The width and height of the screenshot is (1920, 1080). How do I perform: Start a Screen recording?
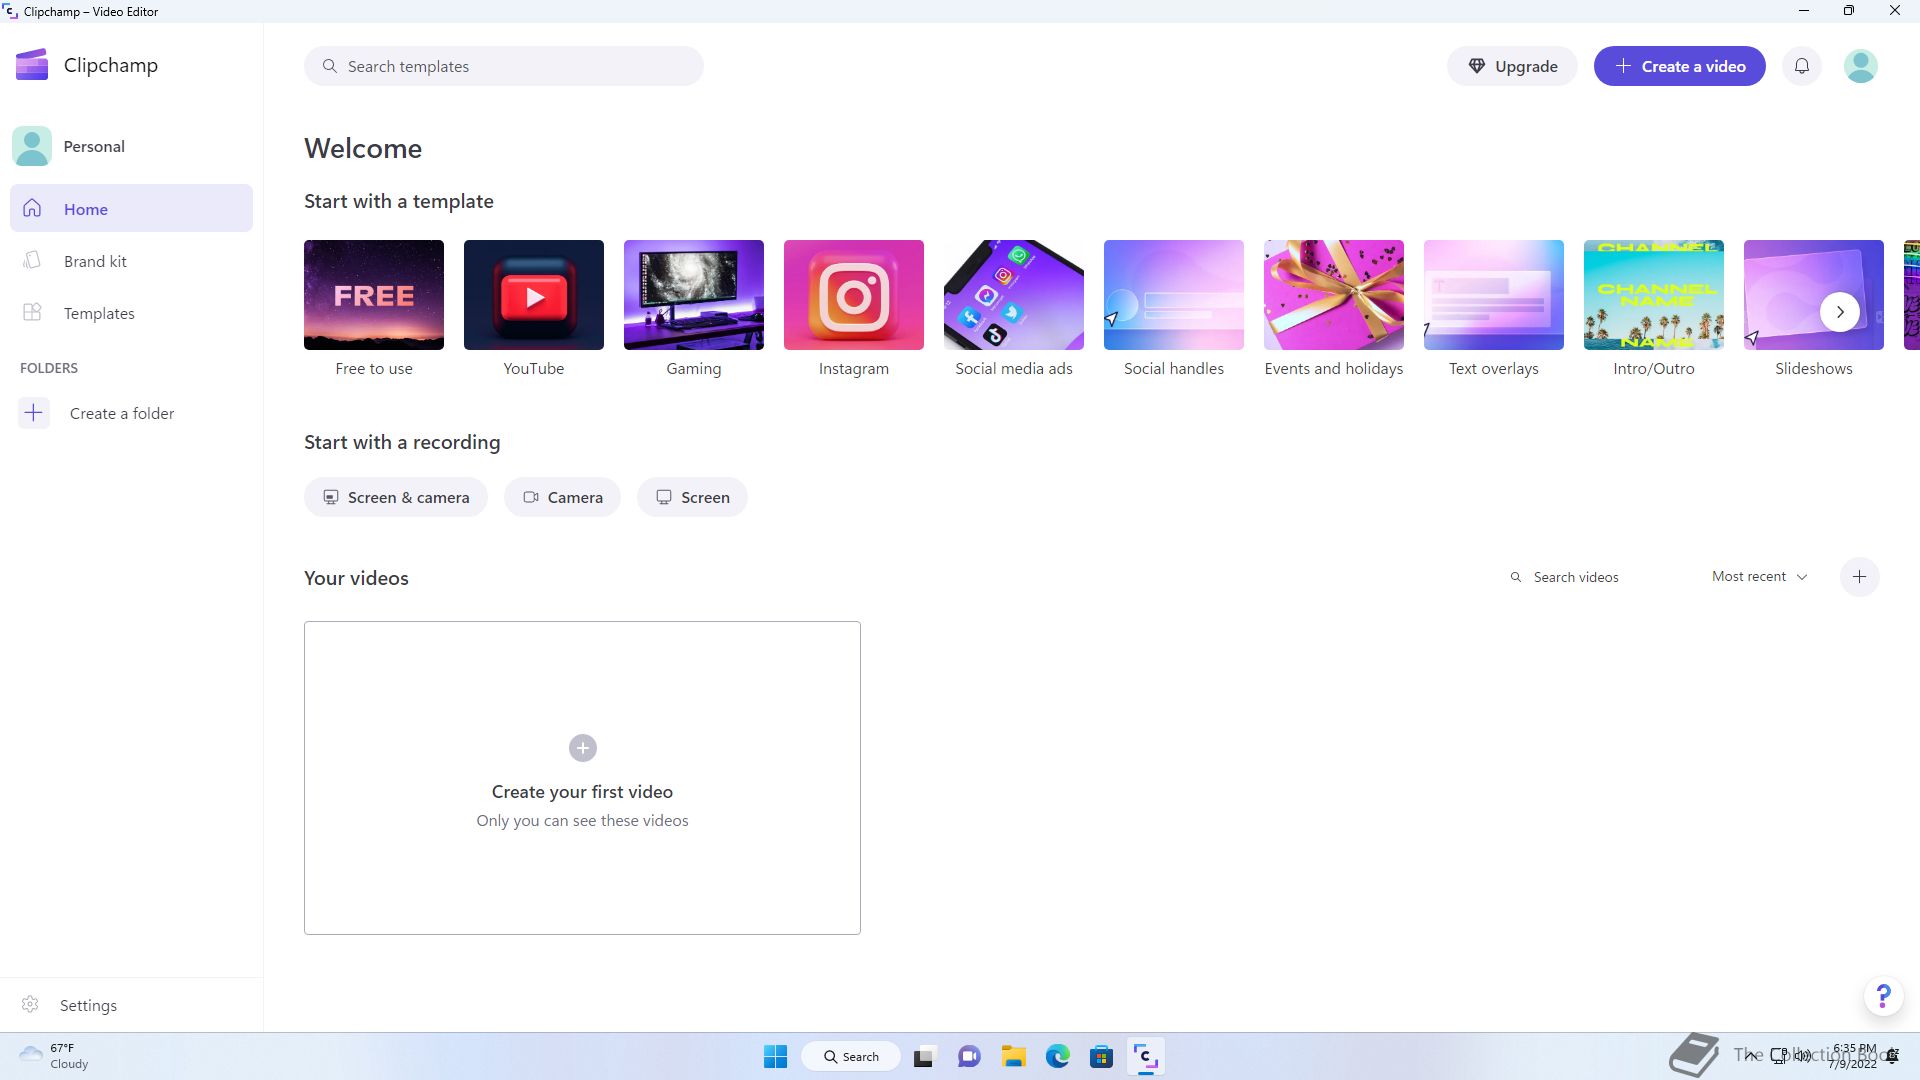pos(692,497)
